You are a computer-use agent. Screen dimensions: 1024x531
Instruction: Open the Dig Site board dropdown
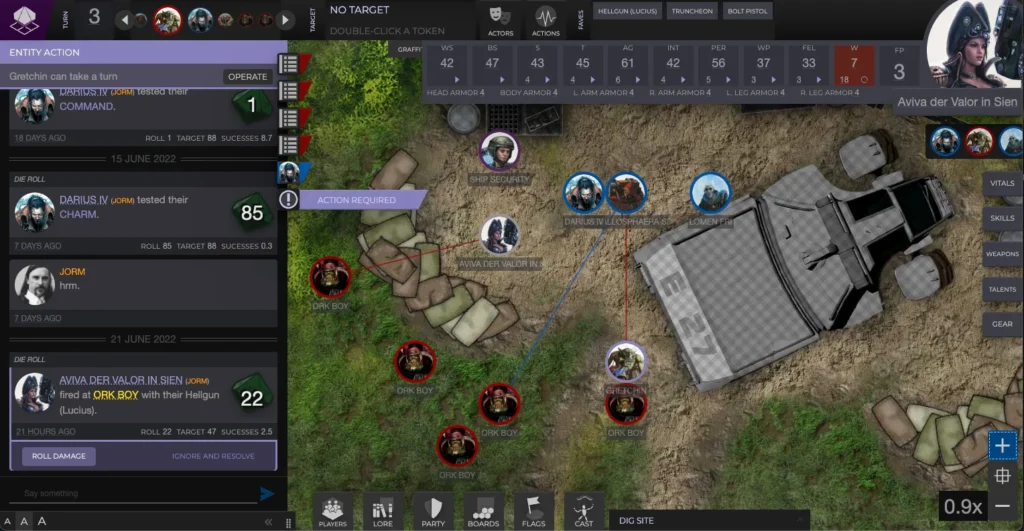pyautogui.click(x=709, y=521)
